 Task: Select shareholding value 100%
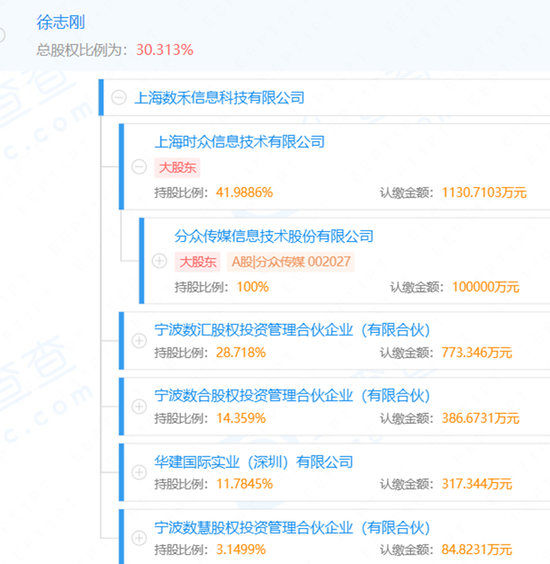click(x=253, y=287)
